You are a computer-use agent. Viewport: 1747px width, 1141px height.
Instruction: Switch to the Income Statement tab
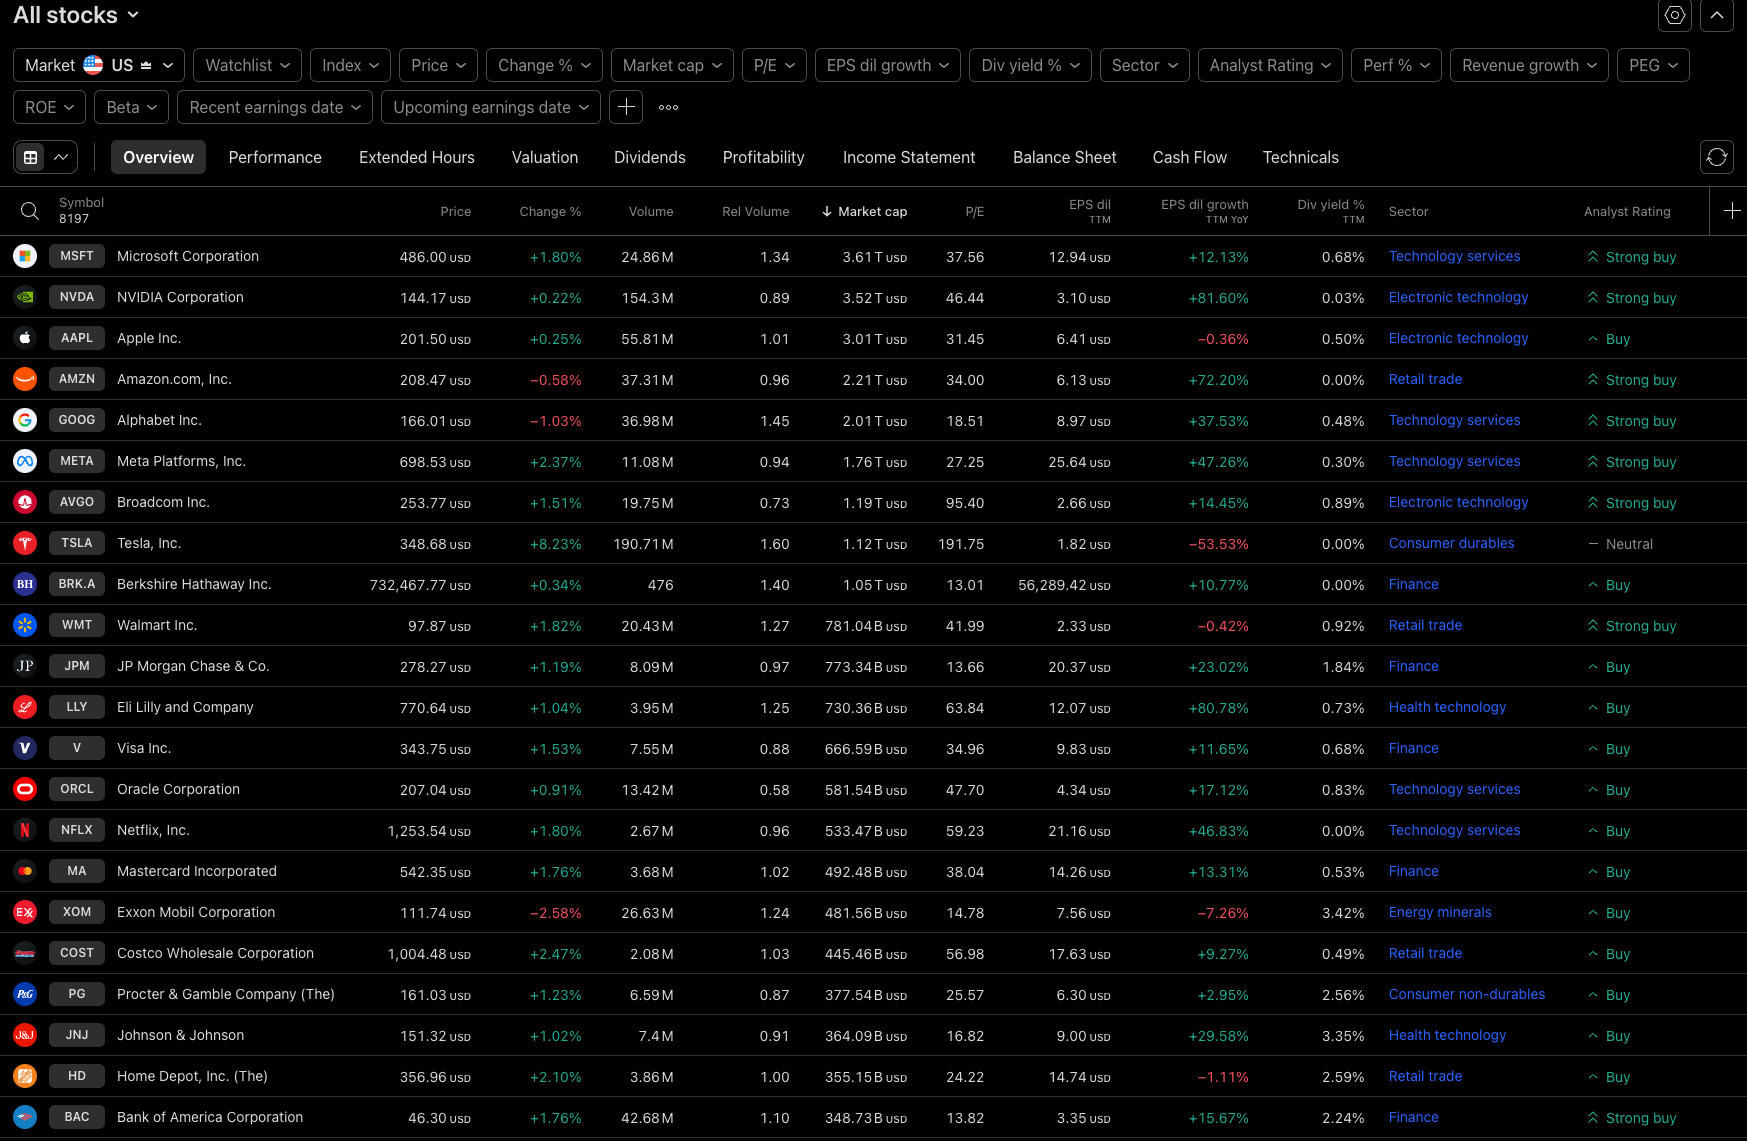(x=909, y=157)
